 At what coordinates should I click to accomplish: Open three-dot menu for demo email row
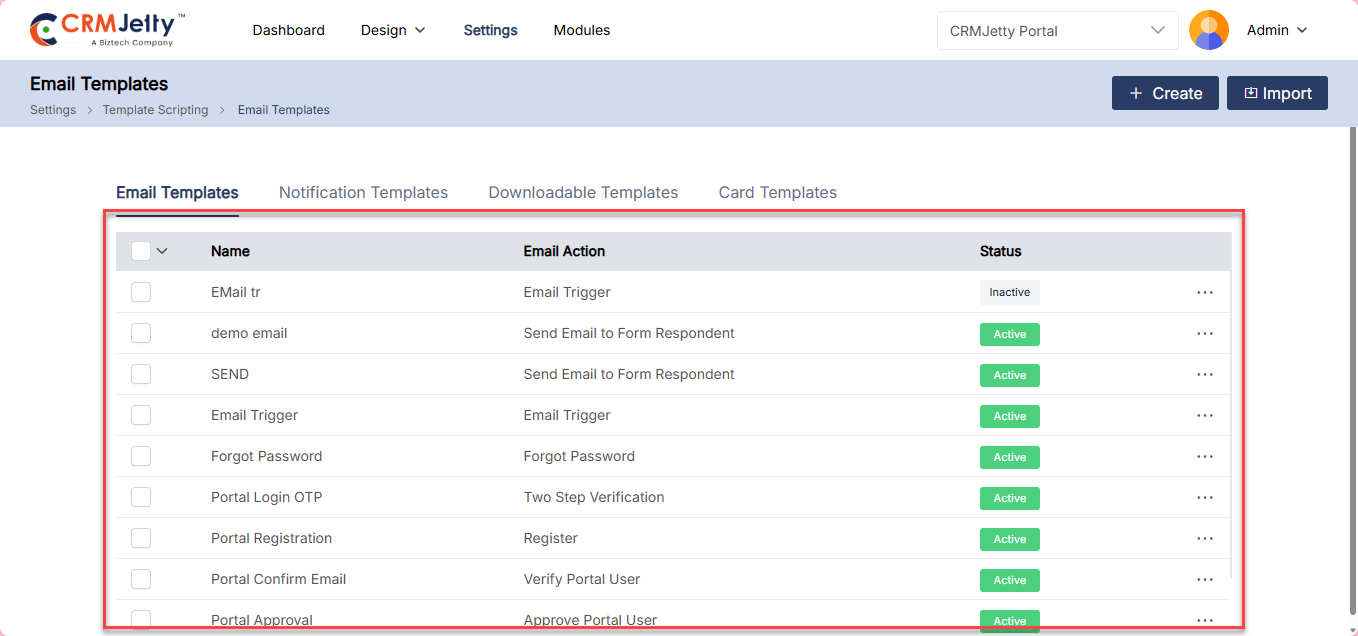[1204, 333]
